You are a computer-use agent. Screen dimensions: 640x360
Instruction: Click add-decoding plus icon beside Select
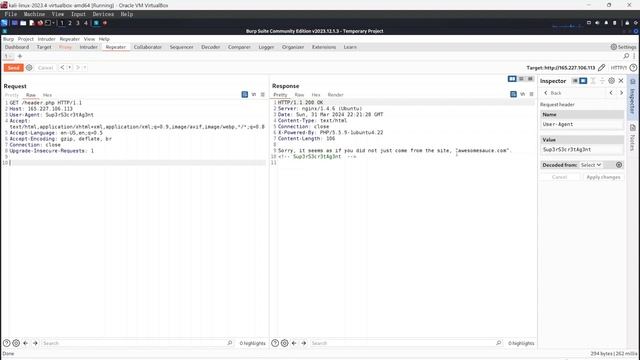pos(619,165)
